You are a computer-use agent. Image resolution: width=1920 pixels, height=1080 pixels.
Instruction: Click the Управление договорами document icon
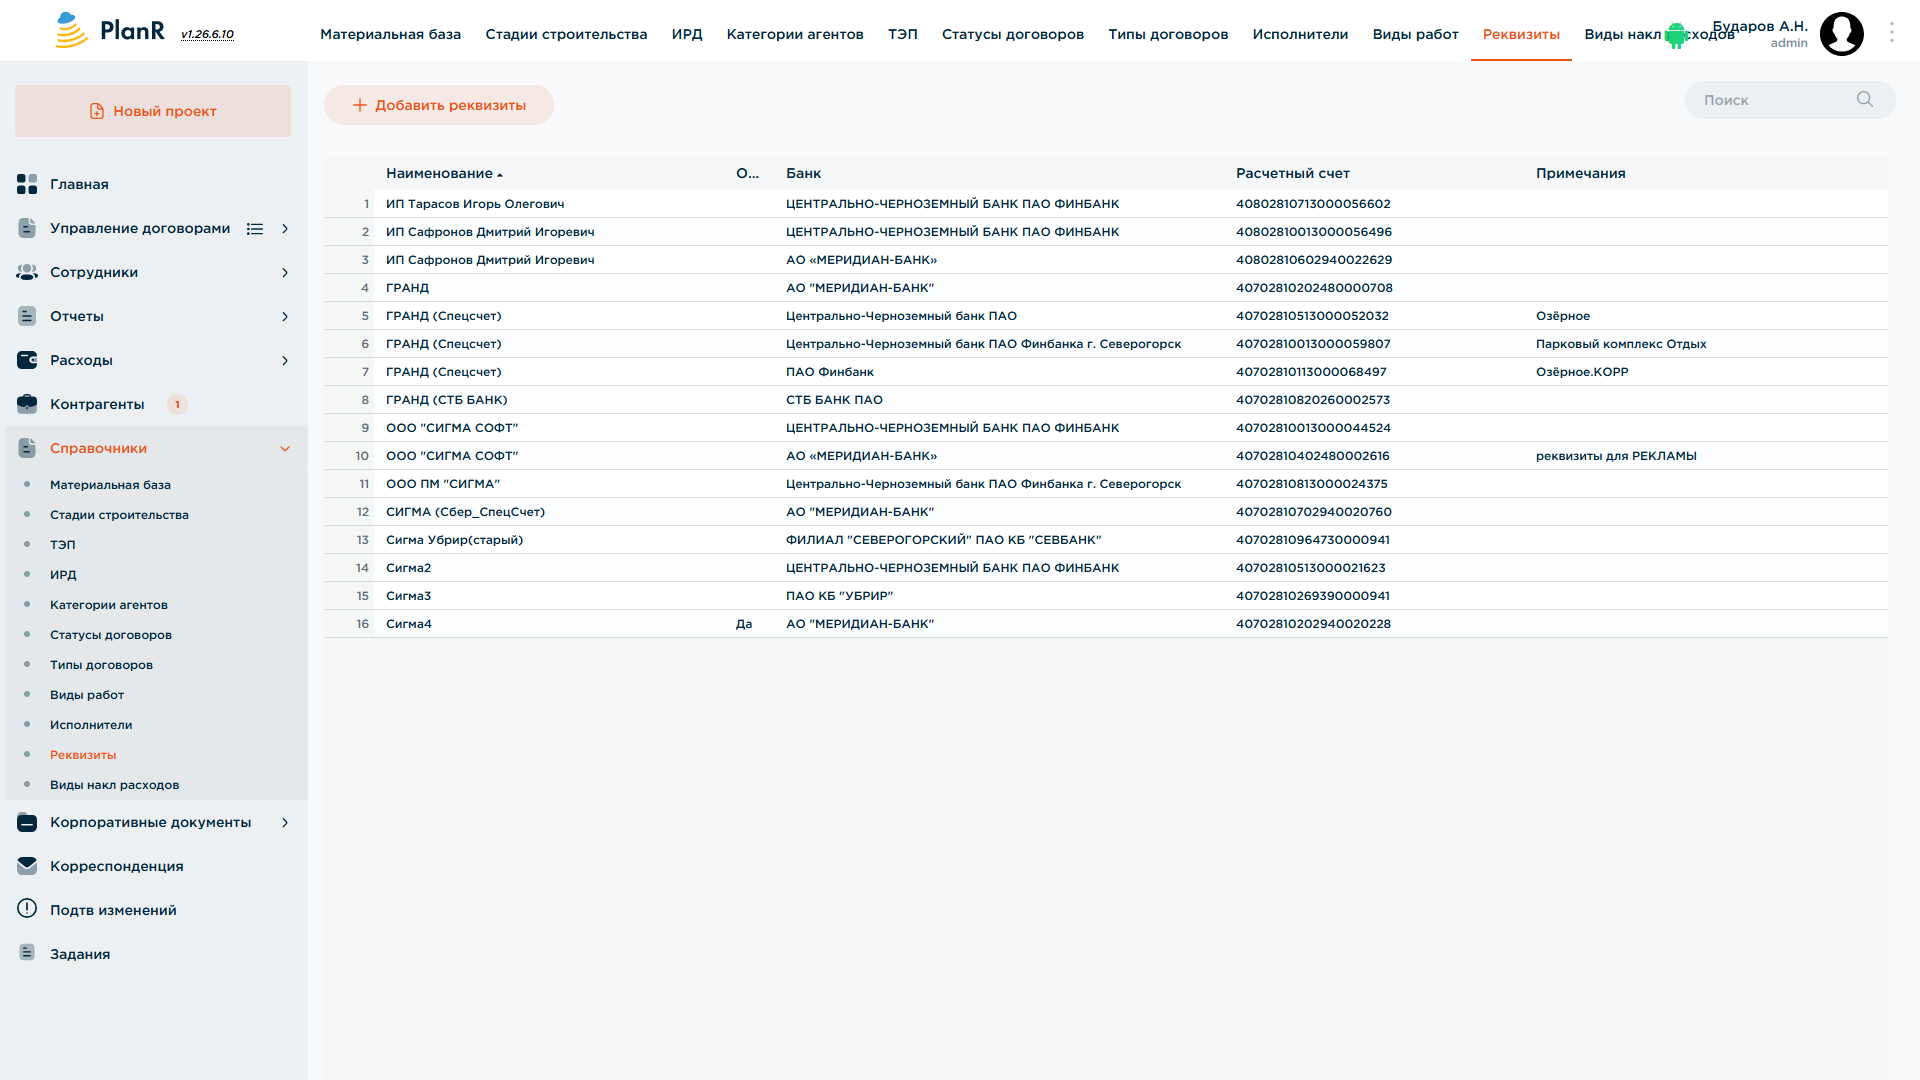point(27,228)
